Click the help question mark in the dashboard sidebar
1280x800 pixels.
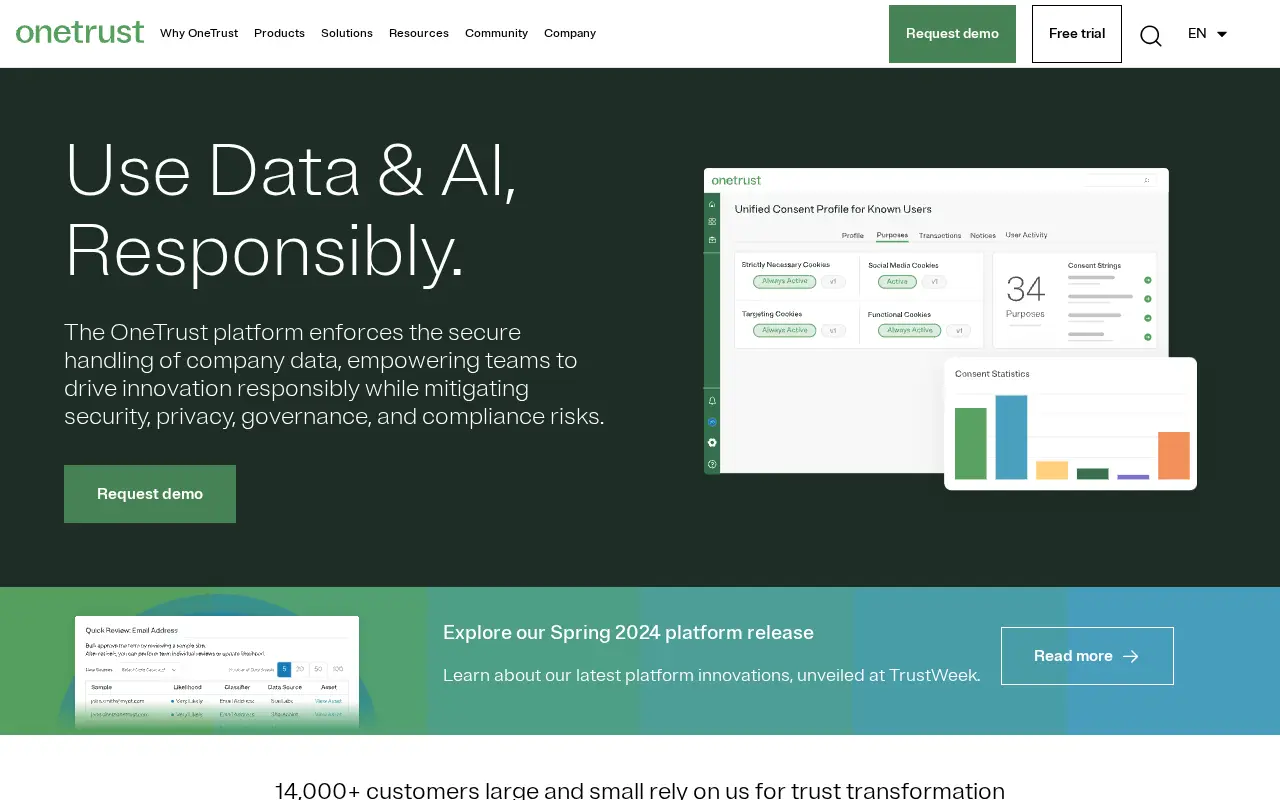click(x=712, y=464)
